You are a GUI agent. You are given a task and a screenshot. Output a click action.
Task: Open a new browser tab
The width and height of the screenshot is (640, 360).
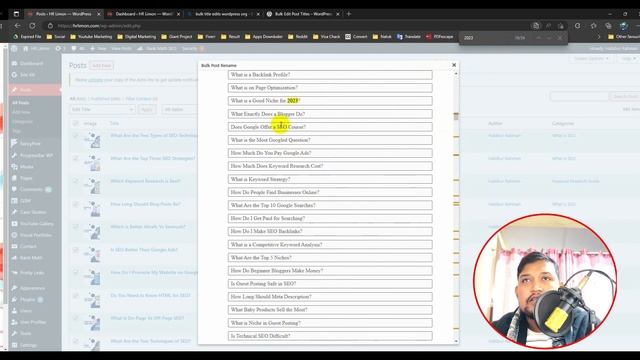click(x=349, y=14)
